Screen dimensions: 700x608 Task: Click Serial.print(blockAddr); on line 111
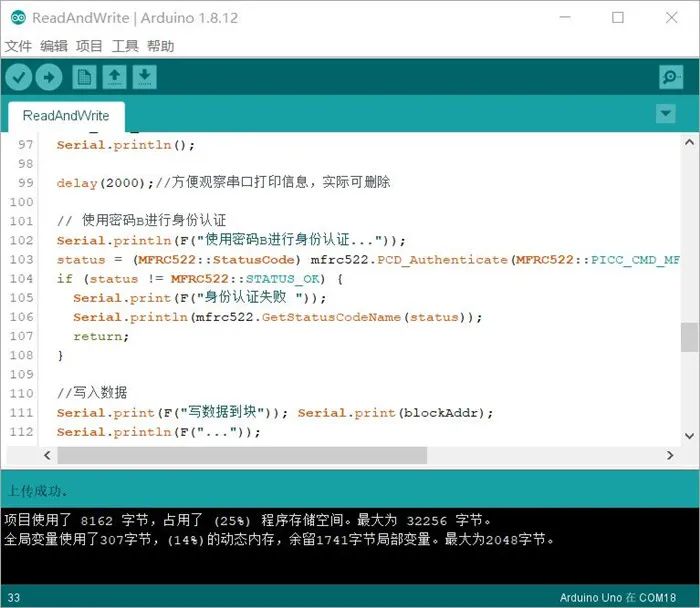[x=396, y=413]
